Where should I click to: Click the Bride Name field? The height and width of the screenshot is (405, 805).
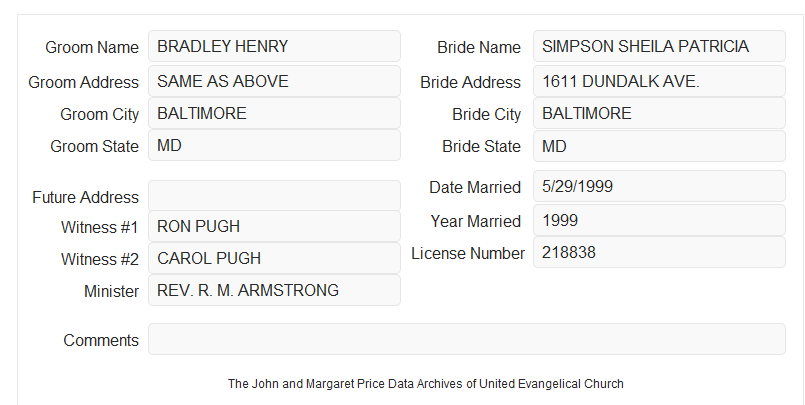tap(659, 46)
